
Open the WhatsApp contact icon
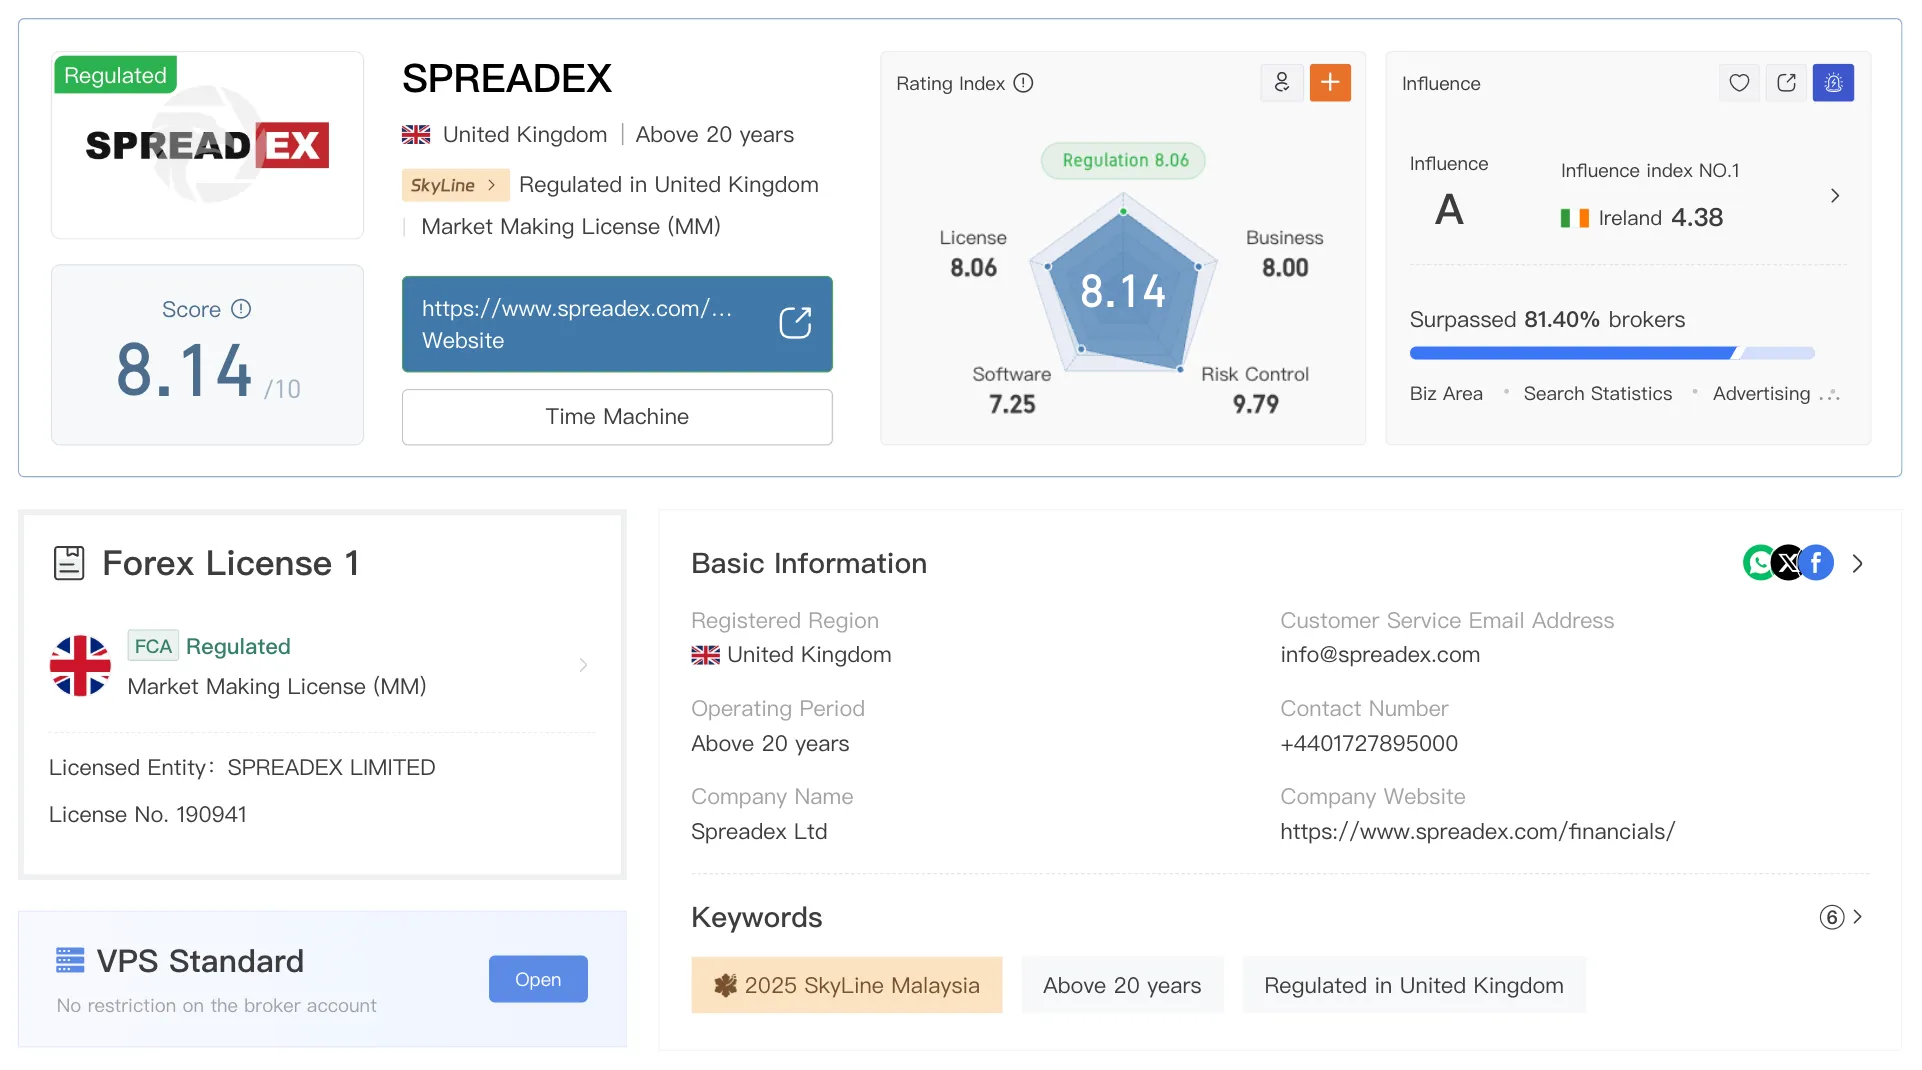pyautogui.click(x=1759, y=563)
